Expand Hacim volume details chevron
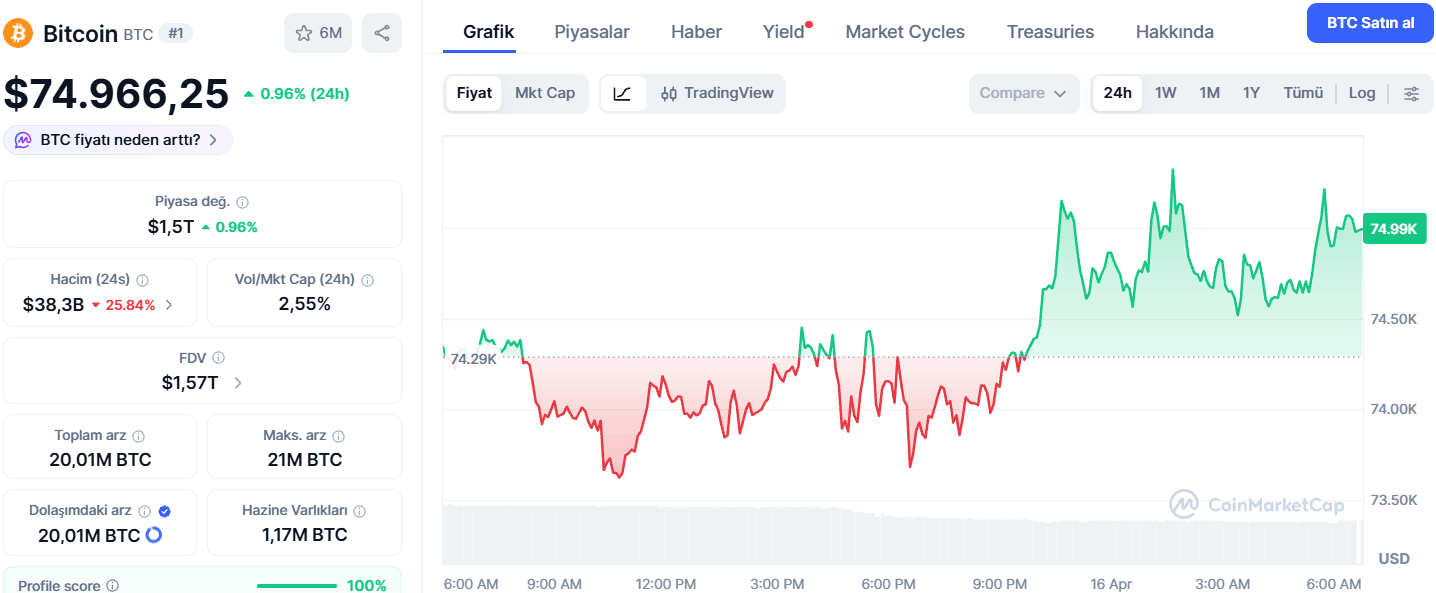 169,305
